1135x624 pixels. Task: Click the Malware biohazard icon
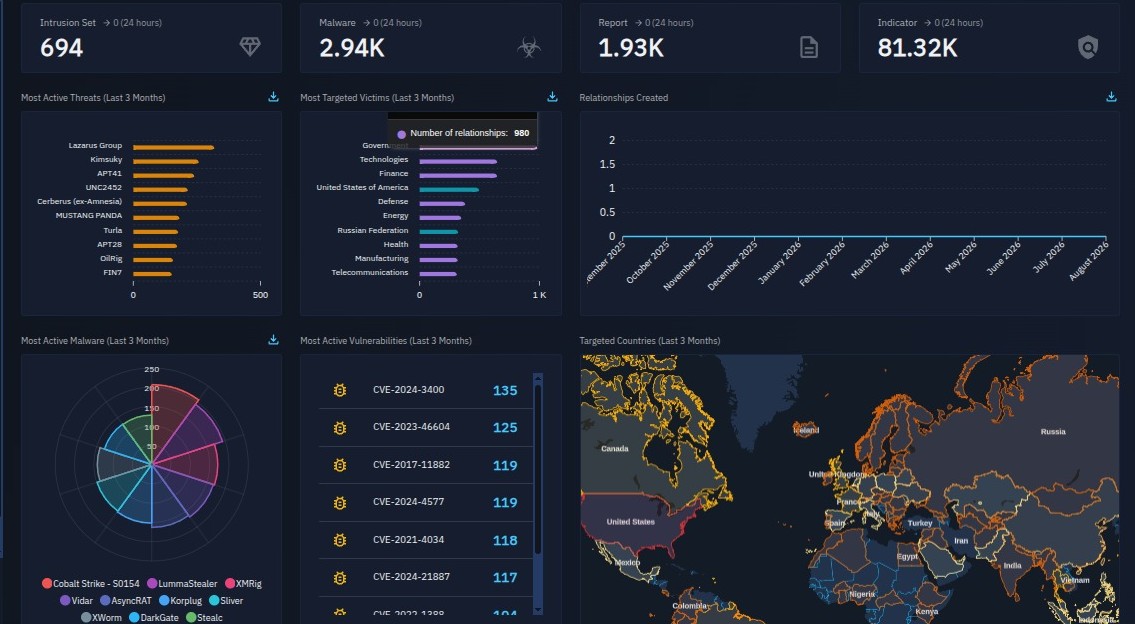[528, 48]
